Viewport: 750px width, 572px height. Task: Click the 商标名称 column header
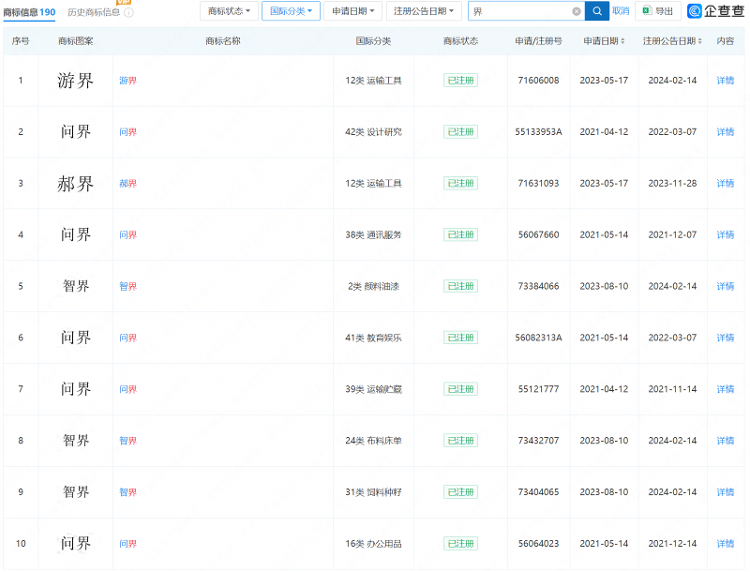(223, 41)
